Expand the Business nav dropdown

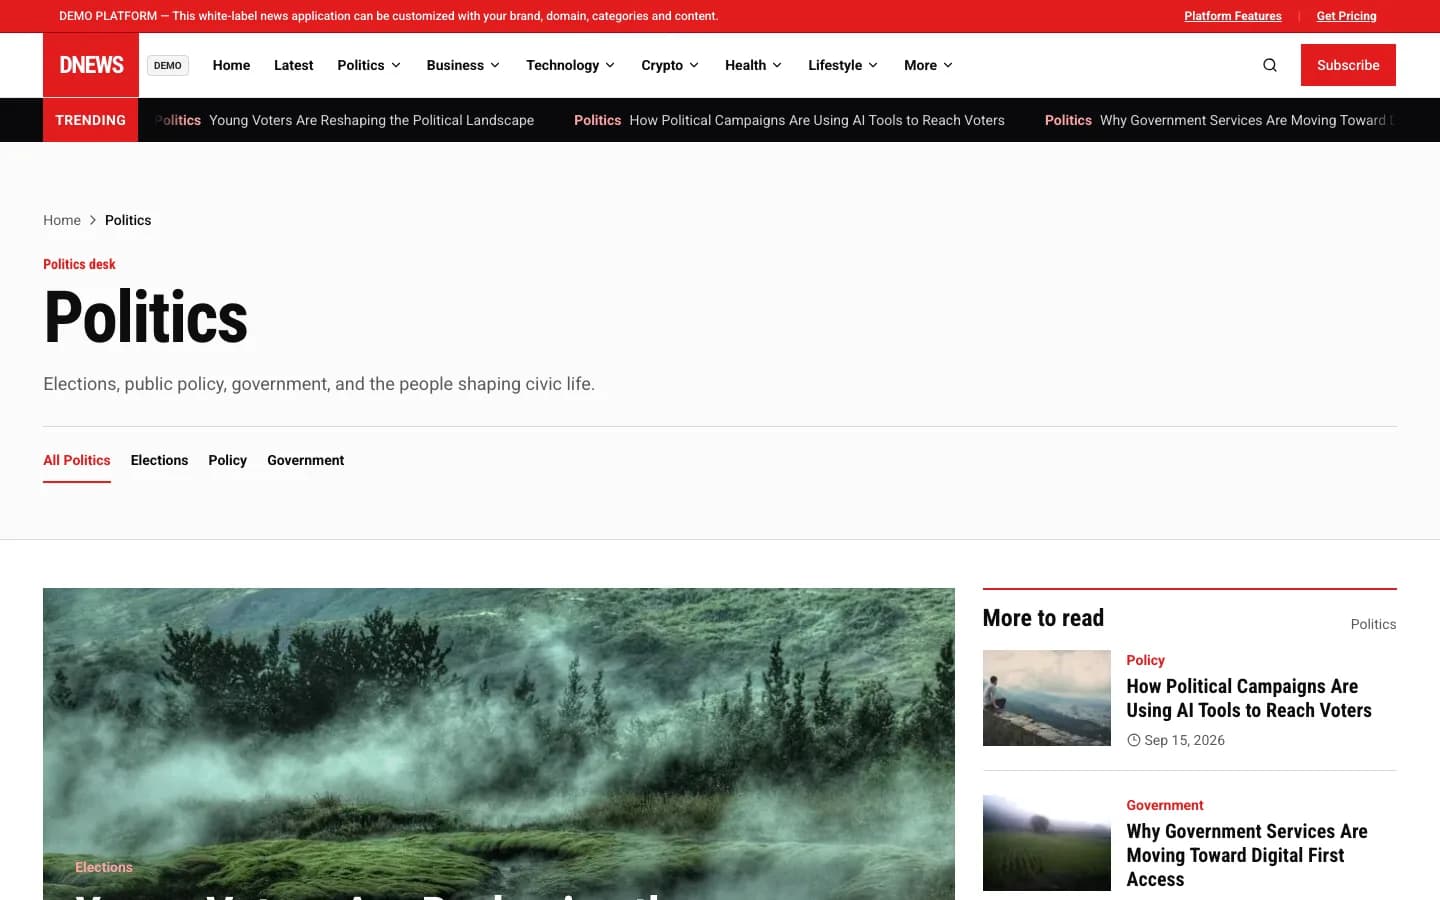[463, 65]
